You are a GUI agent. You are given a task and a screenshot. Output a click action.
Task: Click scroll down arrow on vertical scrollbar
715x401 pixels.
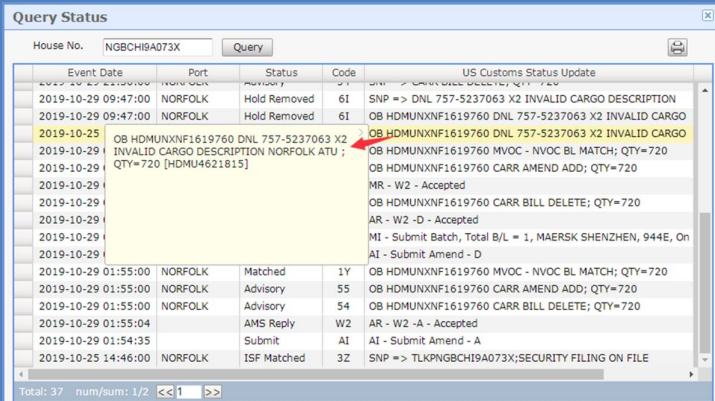point(704,360)
